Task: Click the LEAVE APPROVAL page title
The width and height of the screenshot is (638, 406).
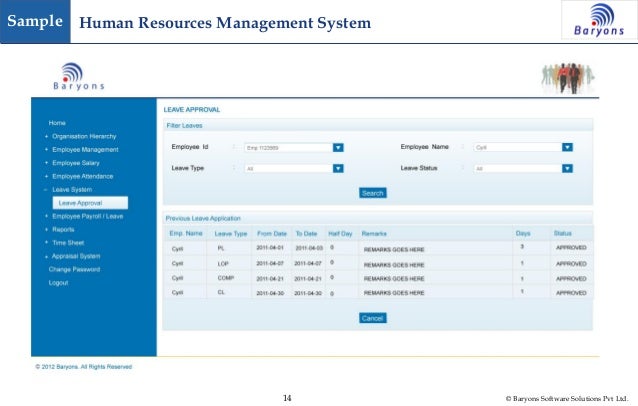Action: [192, 109]
